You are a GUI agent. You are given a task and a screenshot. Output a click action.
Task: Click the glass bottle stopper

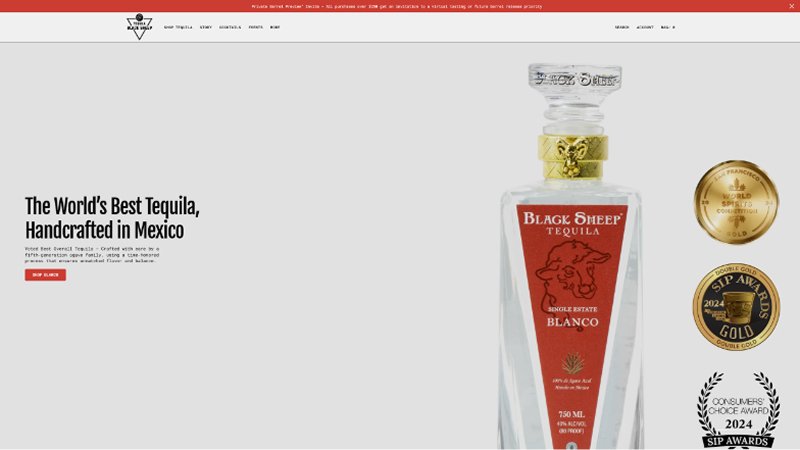574,90
